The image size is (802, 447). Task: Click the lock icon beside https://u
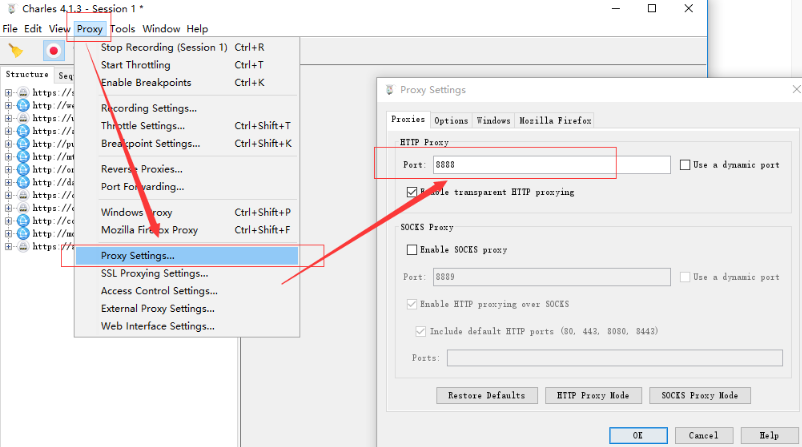[23, 118]
